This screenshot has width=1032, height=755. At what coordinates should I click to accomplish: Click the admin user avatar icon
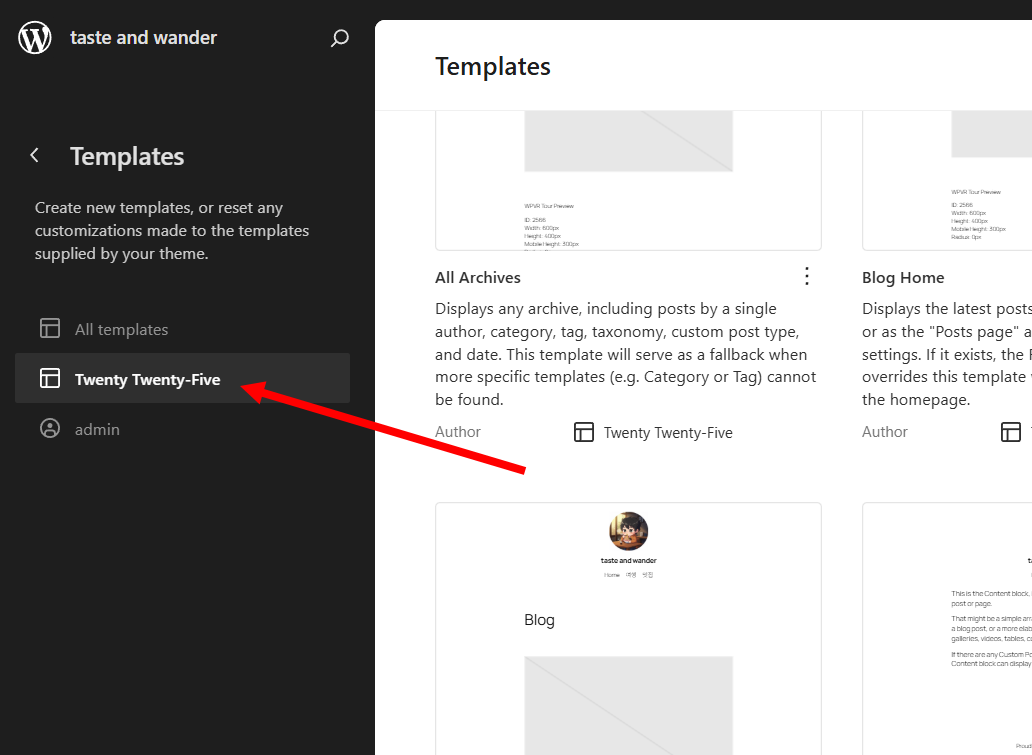(50, 429)
